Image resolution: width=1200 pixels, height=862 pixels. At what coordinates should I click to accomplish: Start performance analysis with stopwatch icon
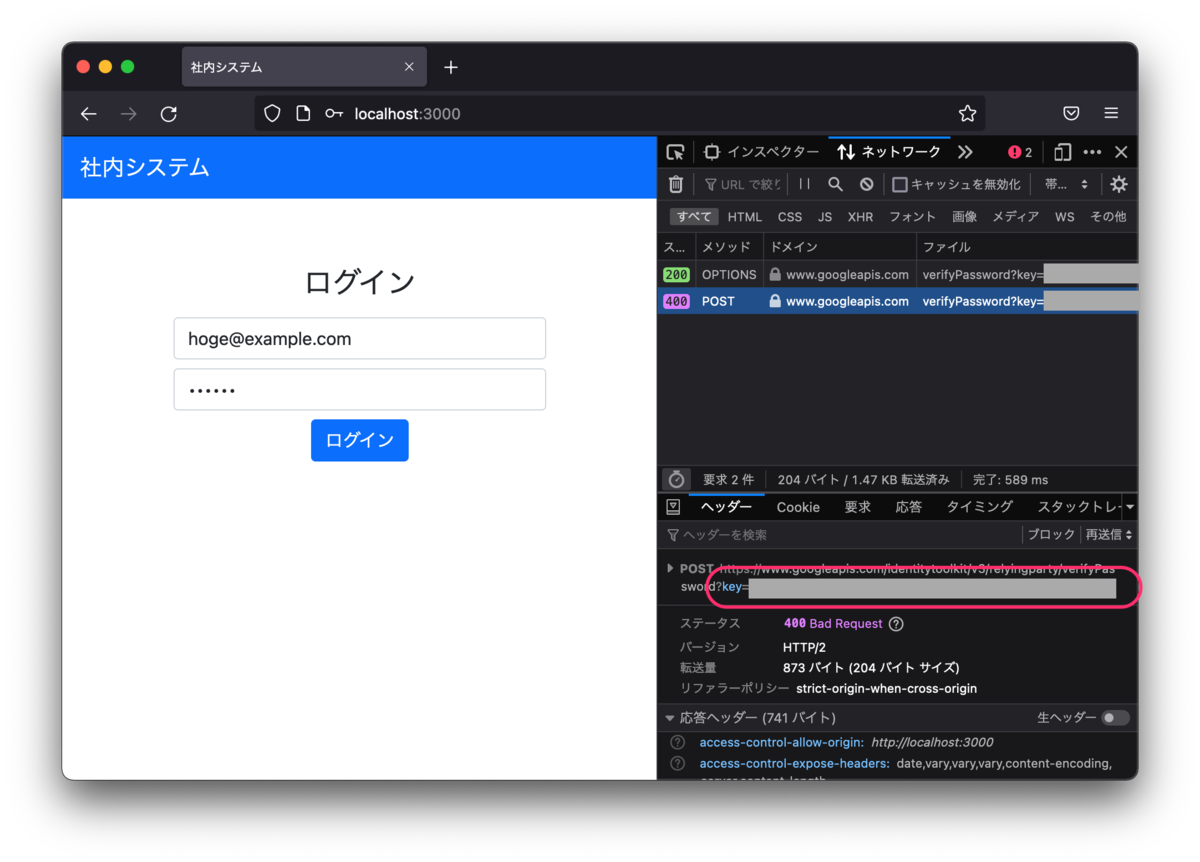pyautogui.click(x=676, y=479)
